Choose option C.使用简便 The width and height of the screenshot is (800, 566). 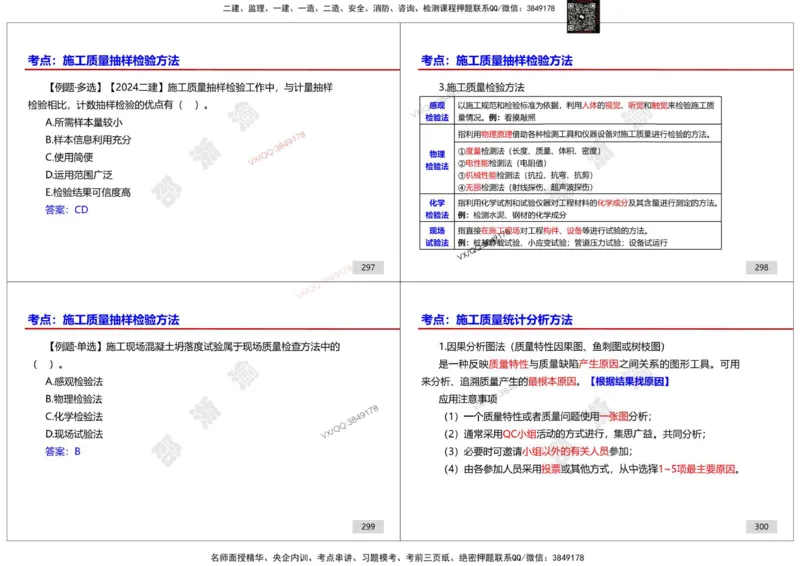pos(69,157)
